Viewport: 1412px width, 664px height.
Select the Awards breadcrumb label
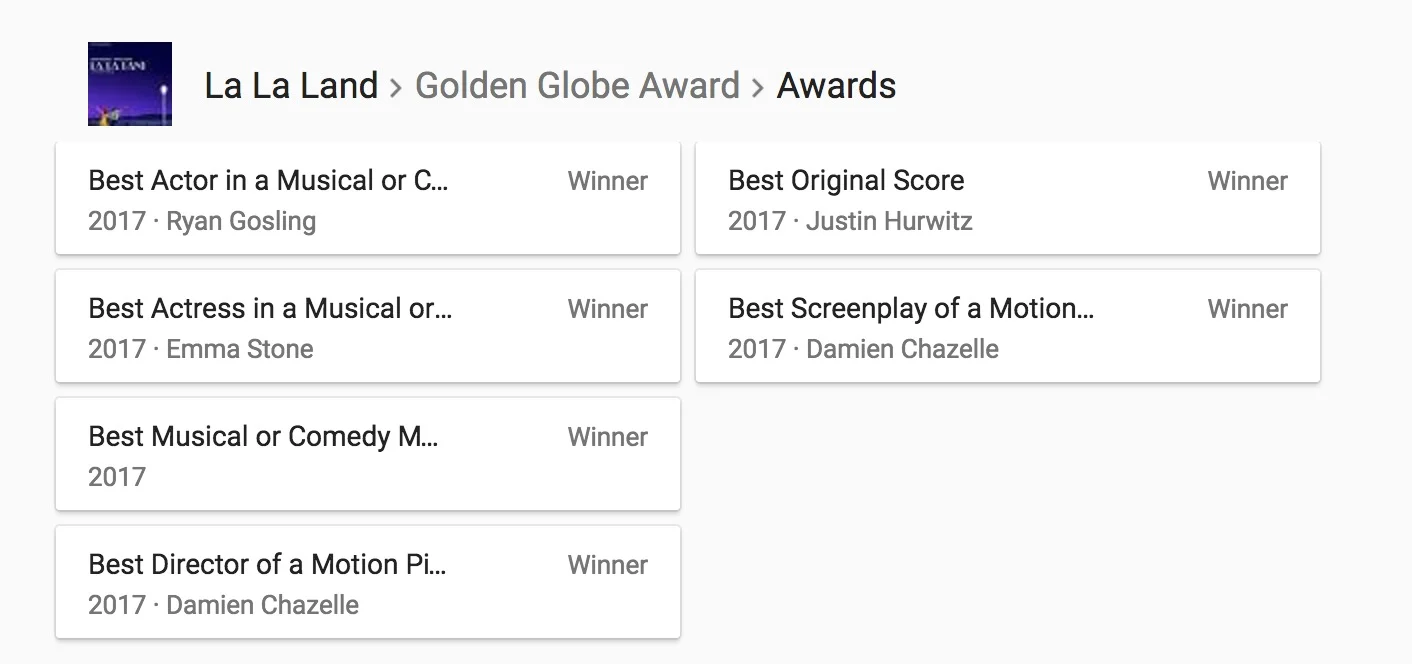pyautogui.click(x=836, y=86)
